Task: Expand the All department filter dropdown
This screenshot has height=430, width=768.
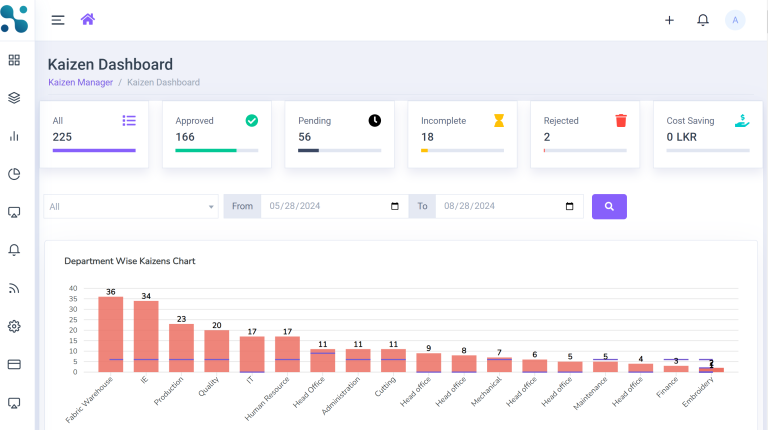Action: pyautogui.click(x=131, y=207)
